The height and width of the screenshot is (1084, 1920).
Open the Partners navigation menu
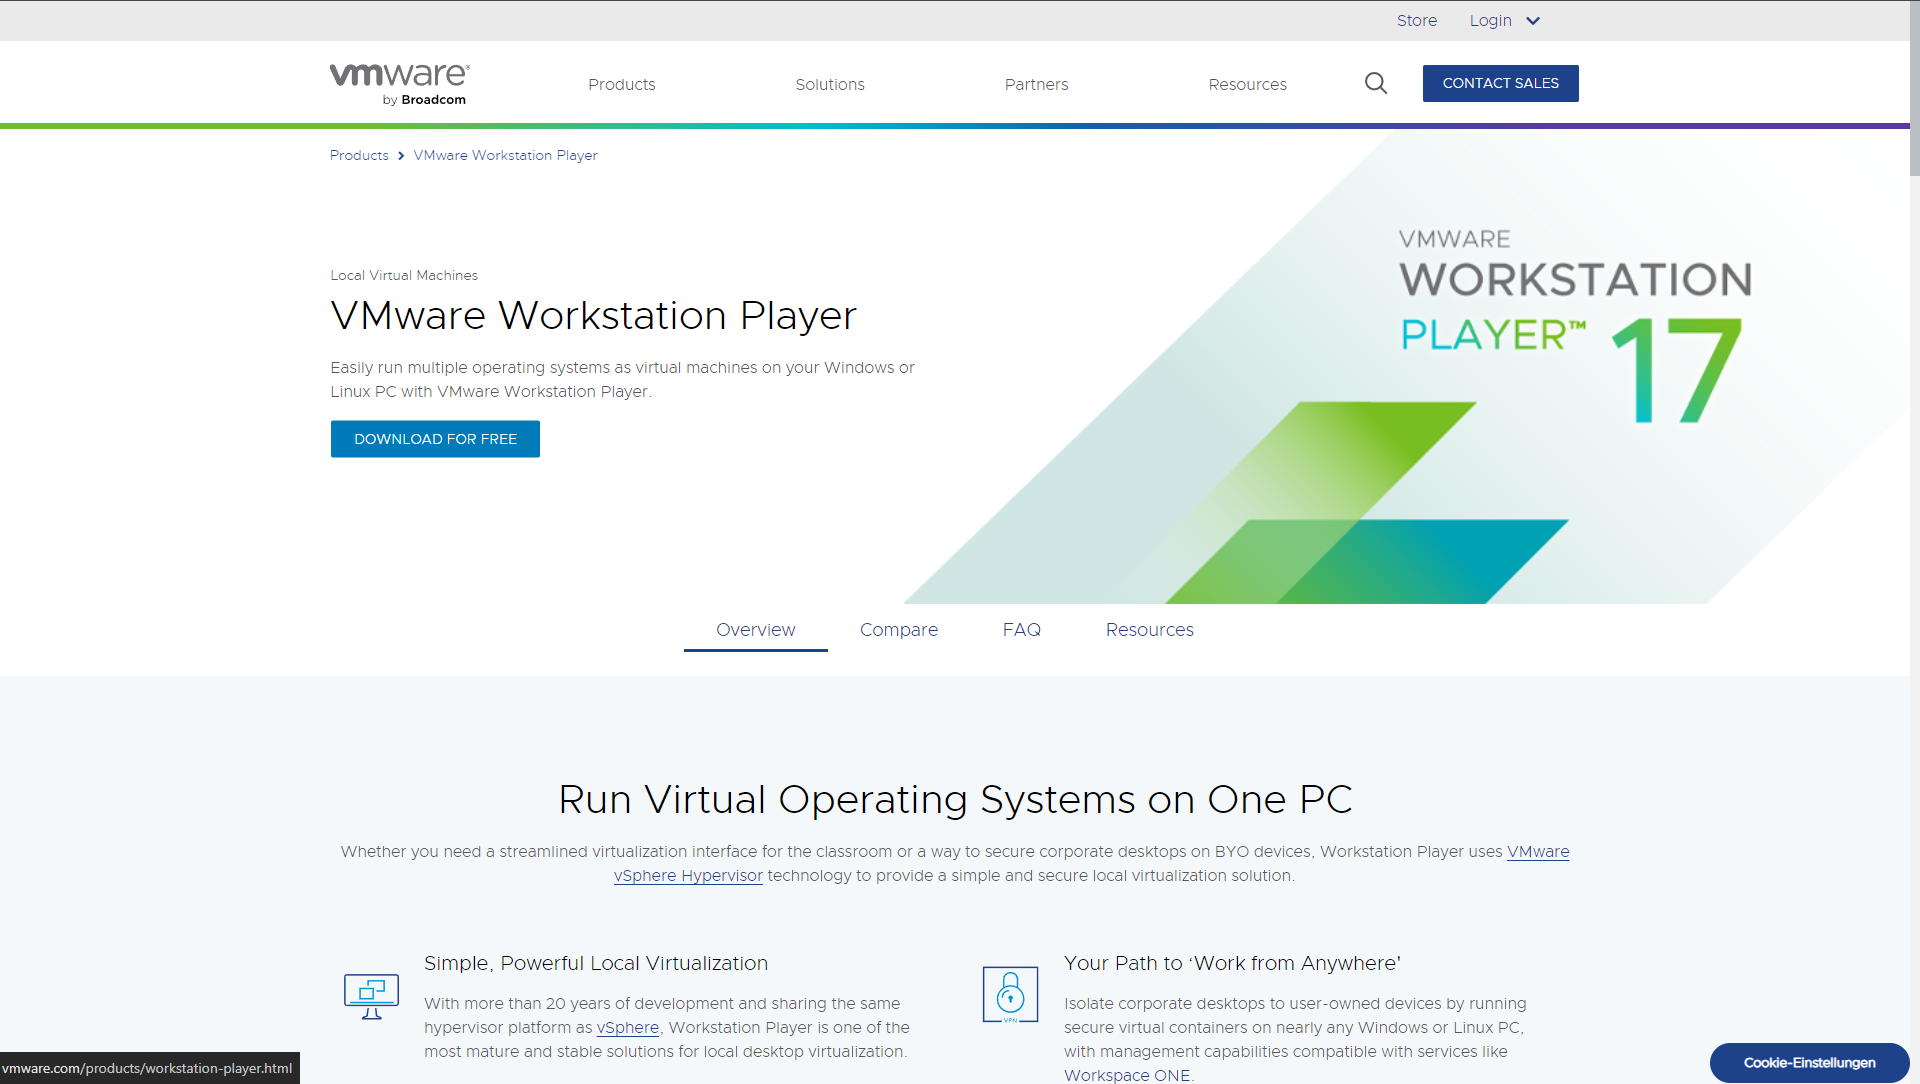click(1036, 85)
